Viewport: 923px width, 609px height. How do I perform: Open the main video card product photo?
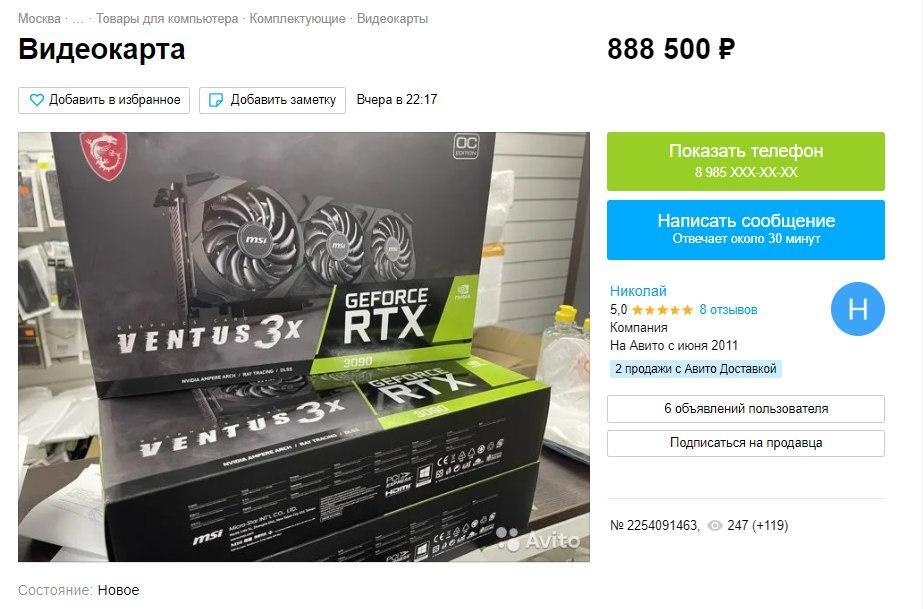point(304,347)
